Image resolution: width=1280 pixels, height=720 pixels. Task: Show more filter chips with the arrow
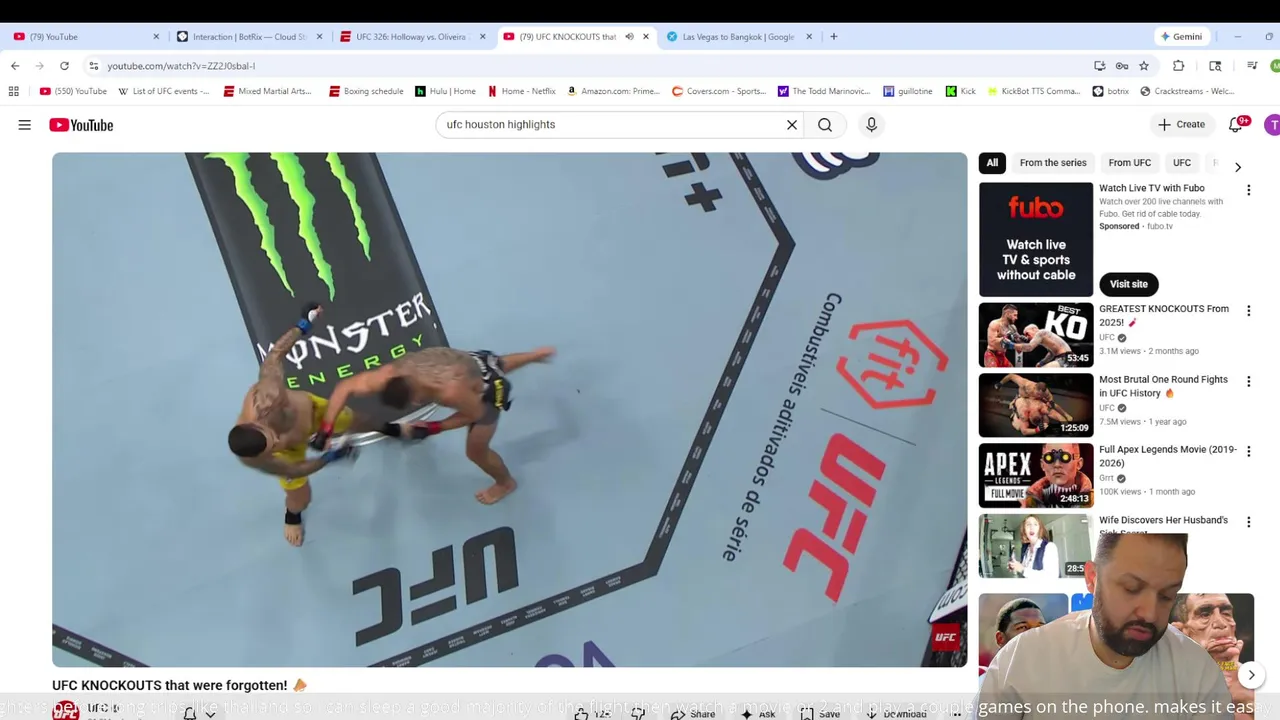tap(1237, 166)
